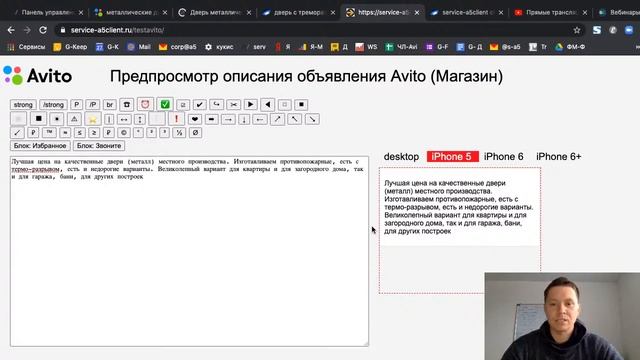Insert the down arrow symbol
This screenshot has height=360, width=640.
pos(244,119)
